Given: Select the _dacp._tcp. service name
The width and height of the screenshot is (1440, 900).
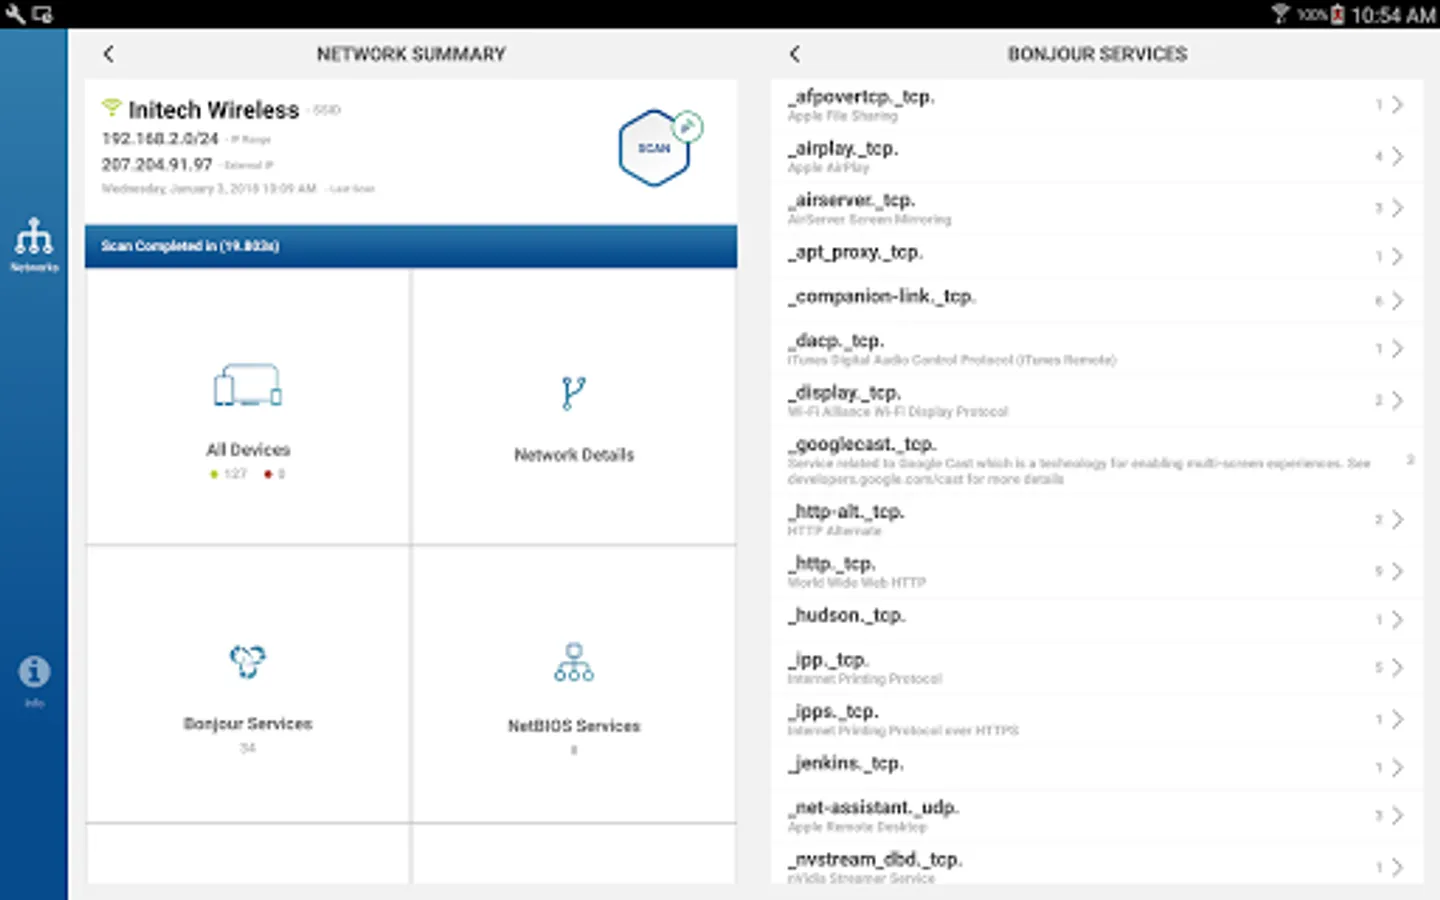Looking at the screenshot, I should point(836,341).
